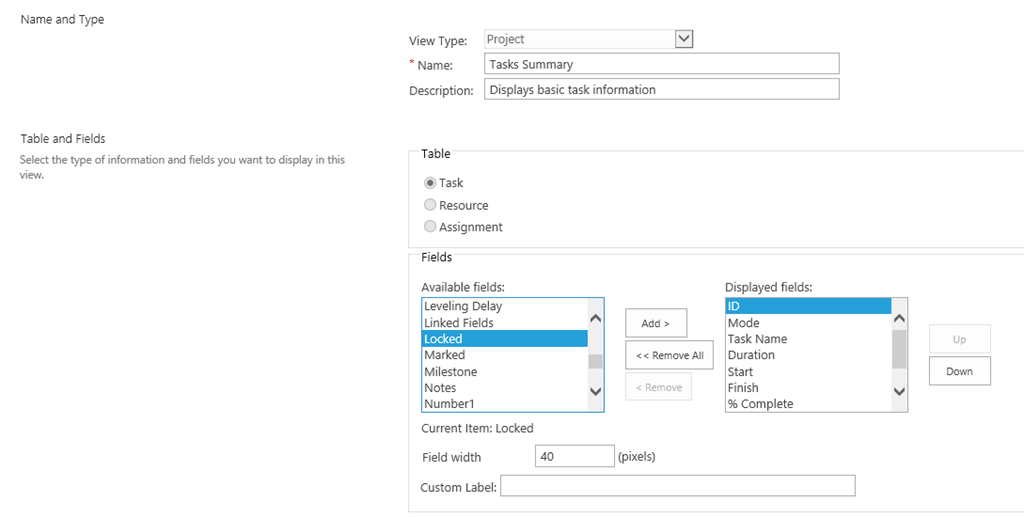Click the Name text field
This screenshot has height=518, width=1024.
tap(662, 64)
